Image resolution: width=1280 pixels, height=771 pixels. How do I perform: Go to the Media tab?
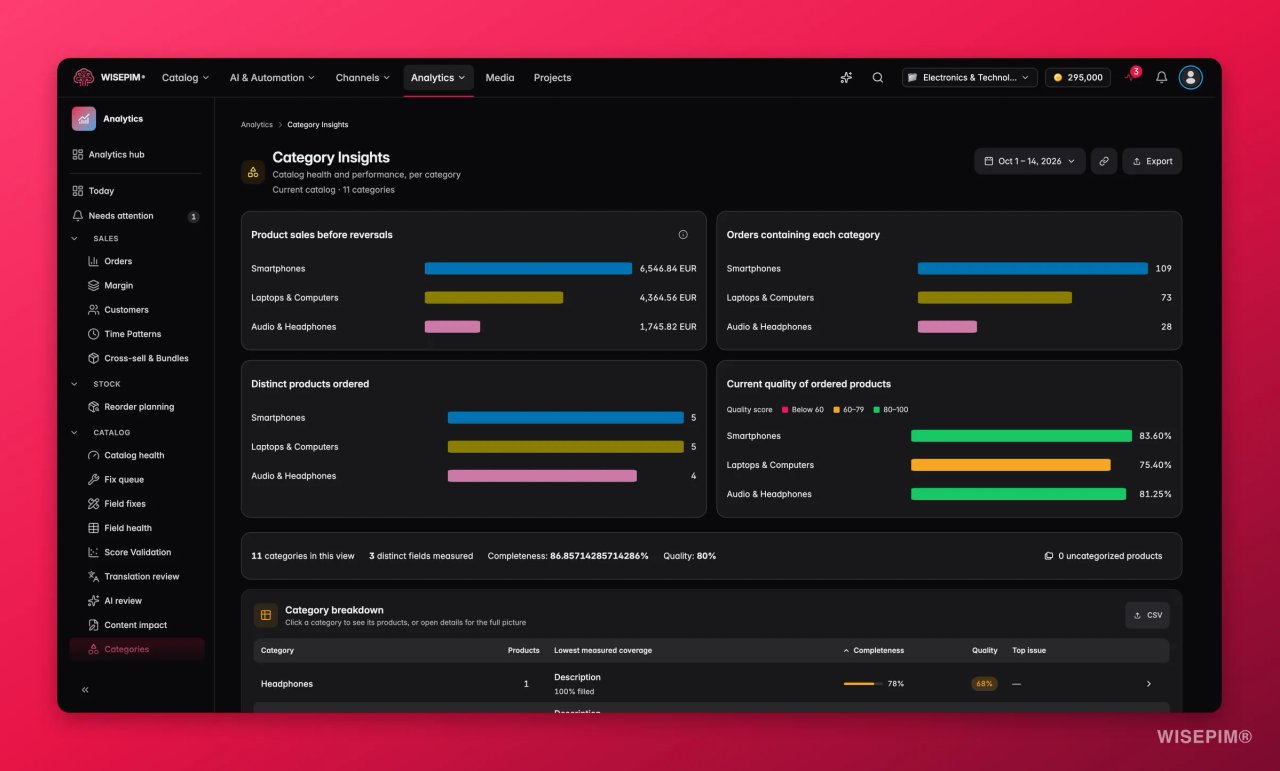(500, 77)
